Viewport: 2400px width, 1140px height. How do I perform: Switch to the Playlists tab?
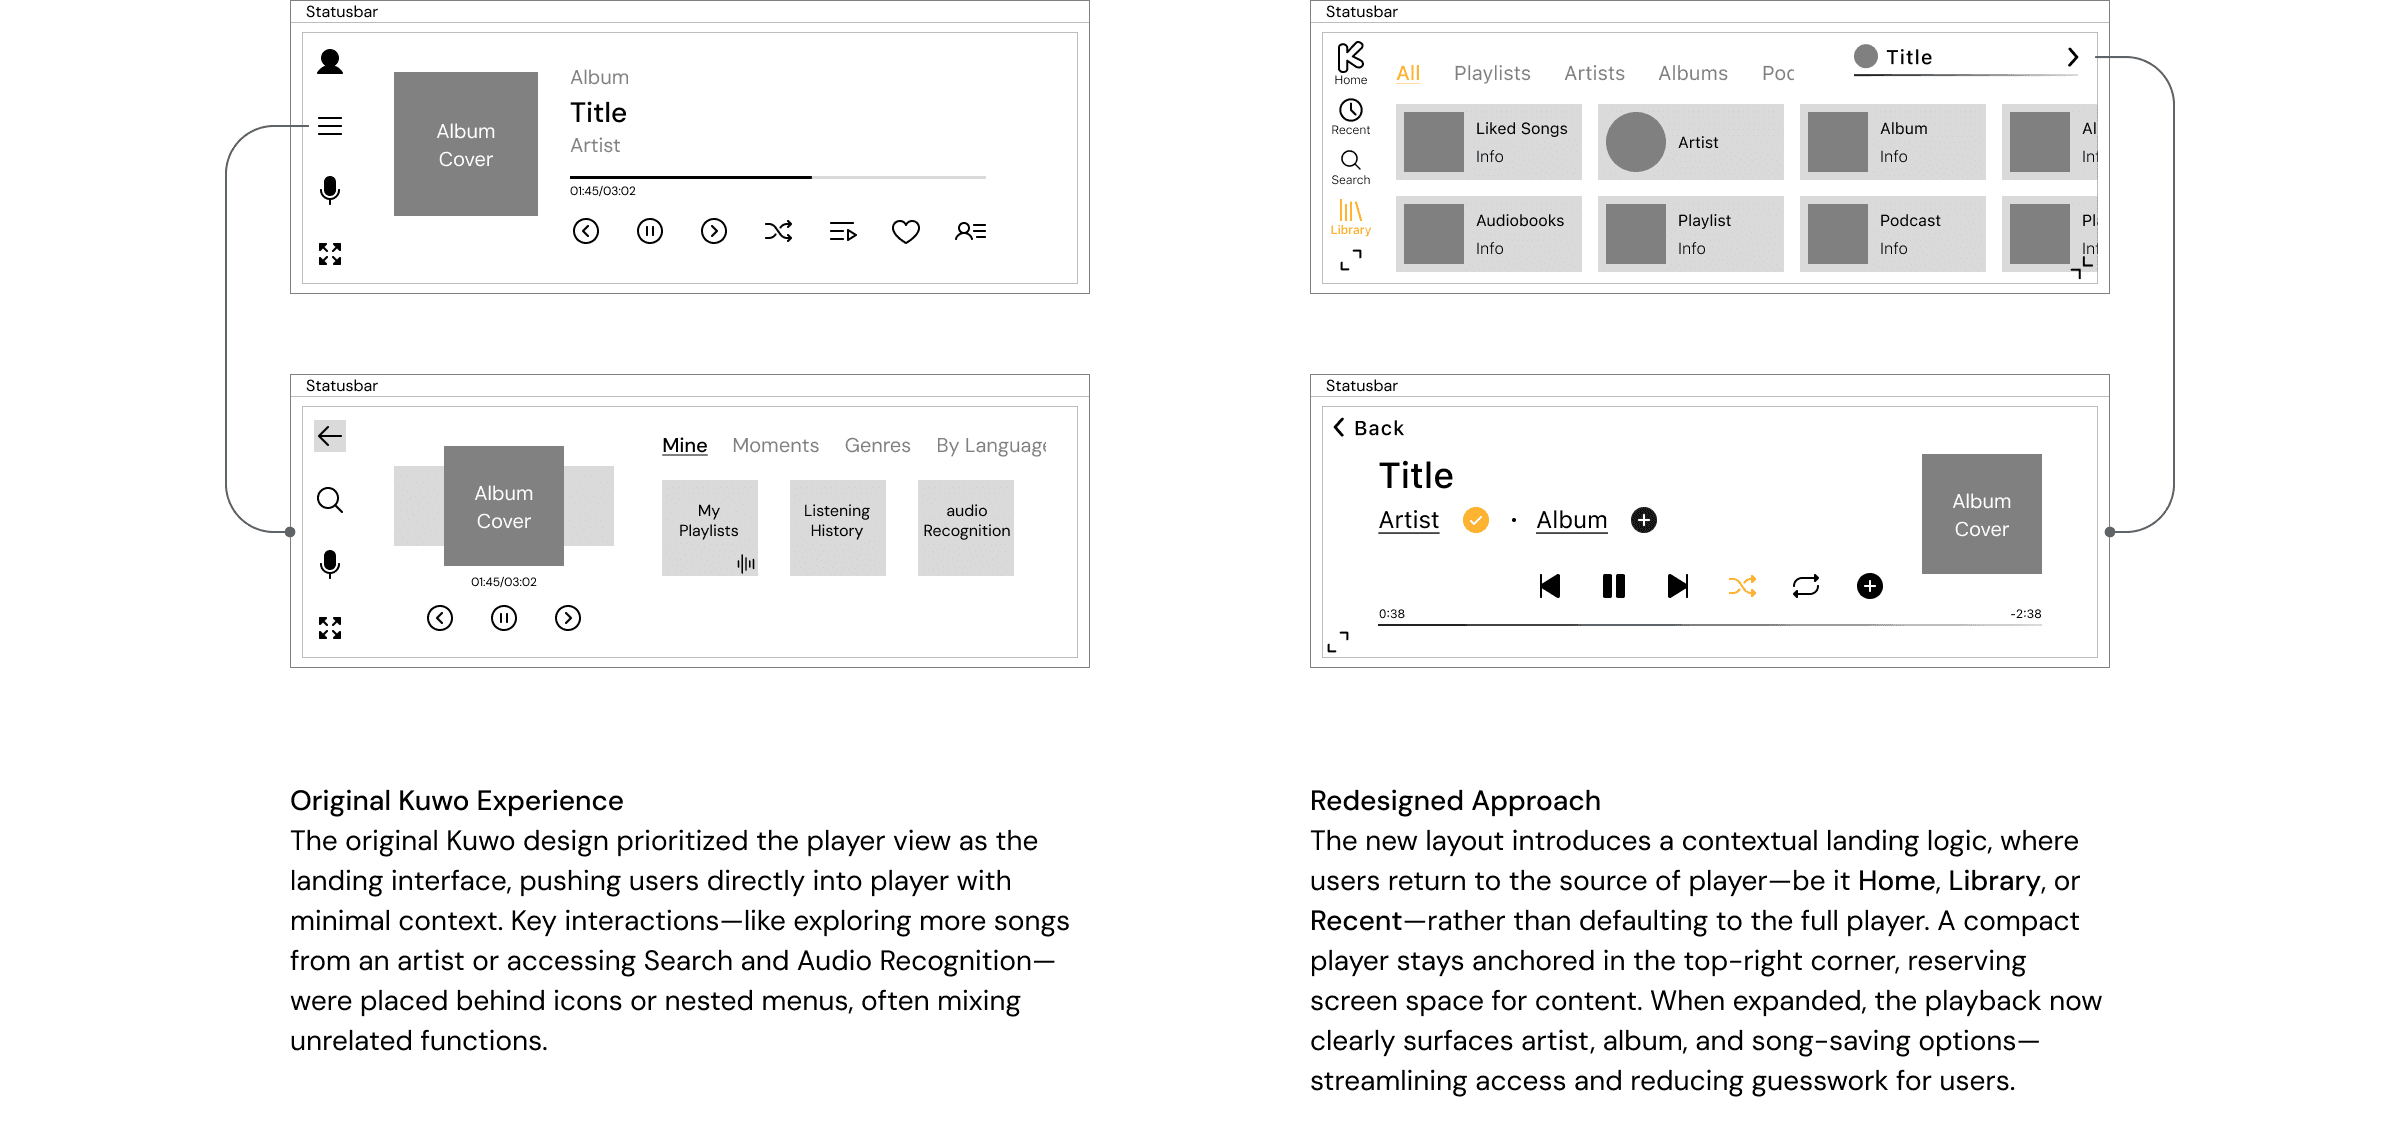pos(1492,73)
